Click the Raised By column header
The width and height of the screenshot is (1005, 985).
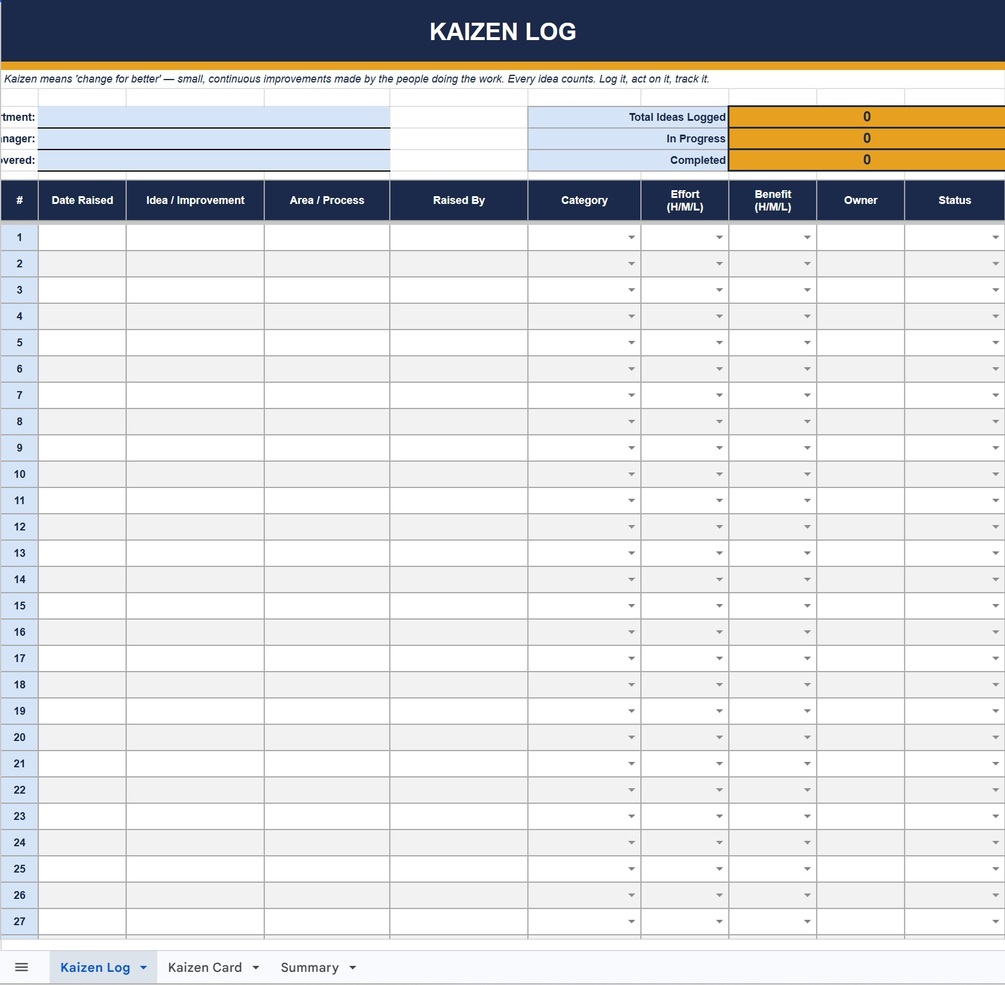pyautogui.click(x=459, y=201)
